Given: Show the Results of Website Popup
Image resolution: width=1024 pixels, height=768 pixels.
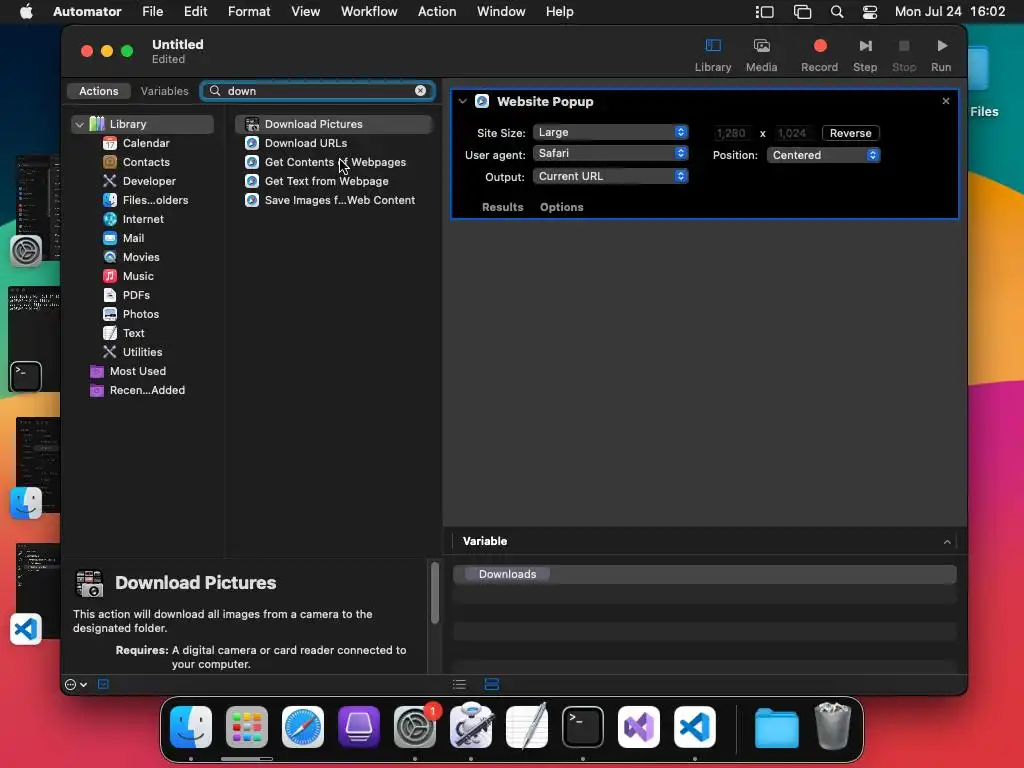Looking at the screenshot, I should pos(502,207).
